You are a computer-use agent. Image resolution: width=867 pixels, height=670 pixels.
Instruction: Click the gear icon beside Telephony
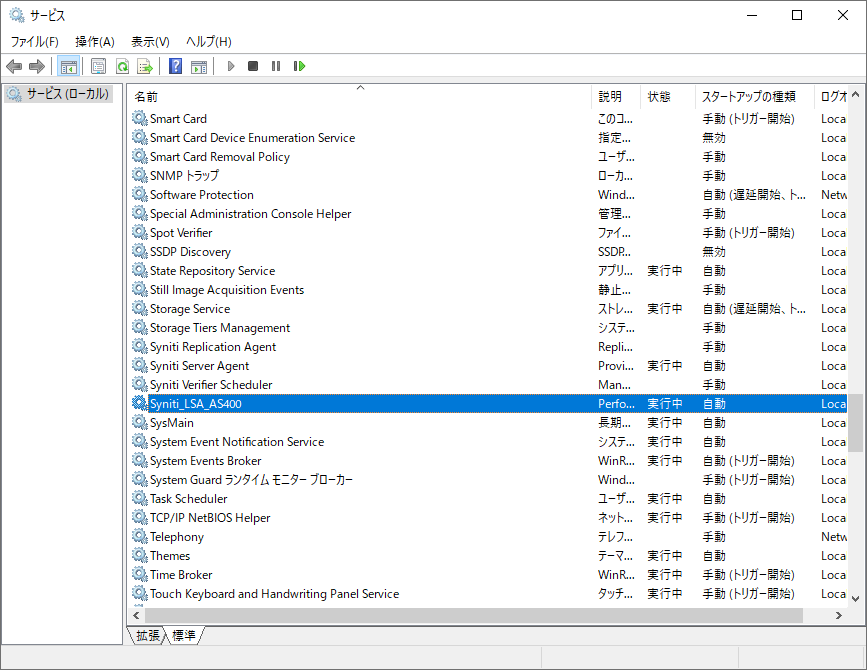(x=140, y=537)
